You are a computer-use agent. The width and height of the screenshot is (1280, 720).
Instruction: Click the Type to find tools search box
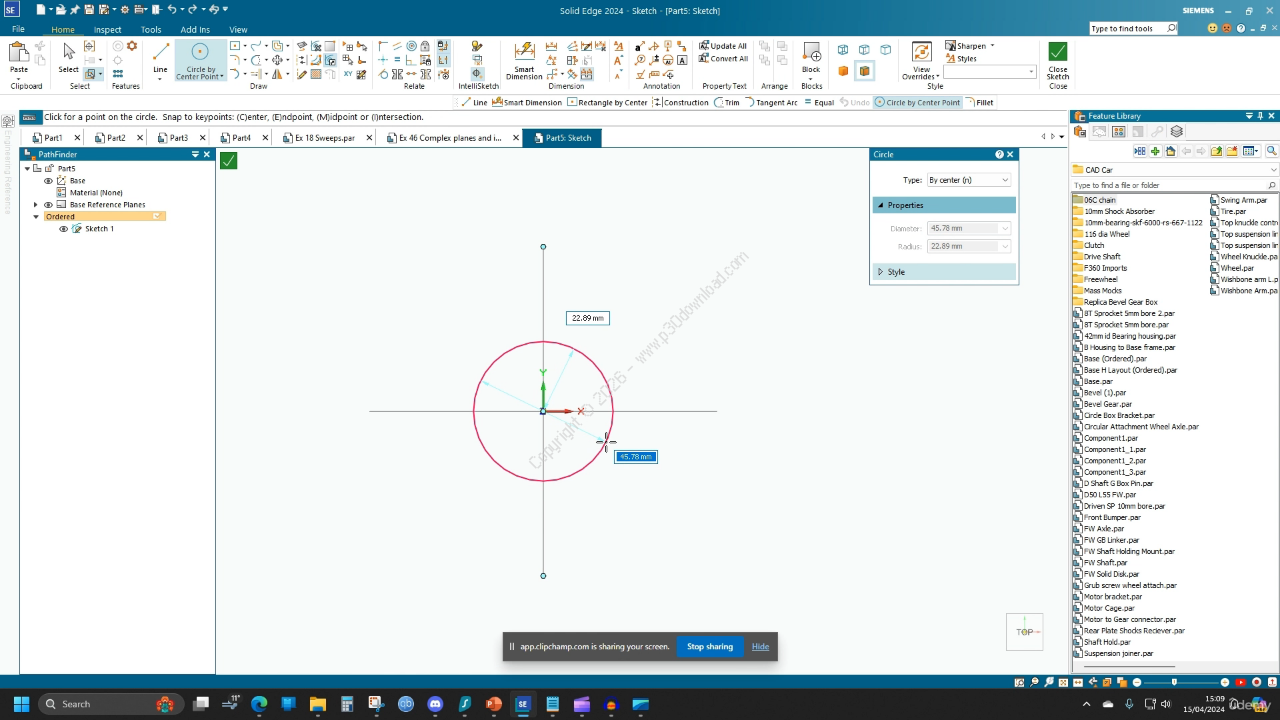(x=1127, y=29)
